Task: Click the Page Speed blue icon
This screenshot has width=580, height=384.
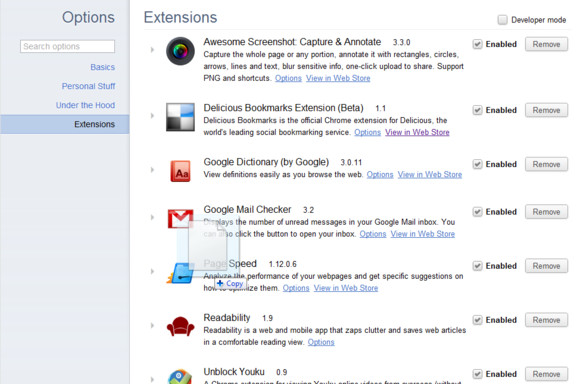Action: (x=180, y=273)
